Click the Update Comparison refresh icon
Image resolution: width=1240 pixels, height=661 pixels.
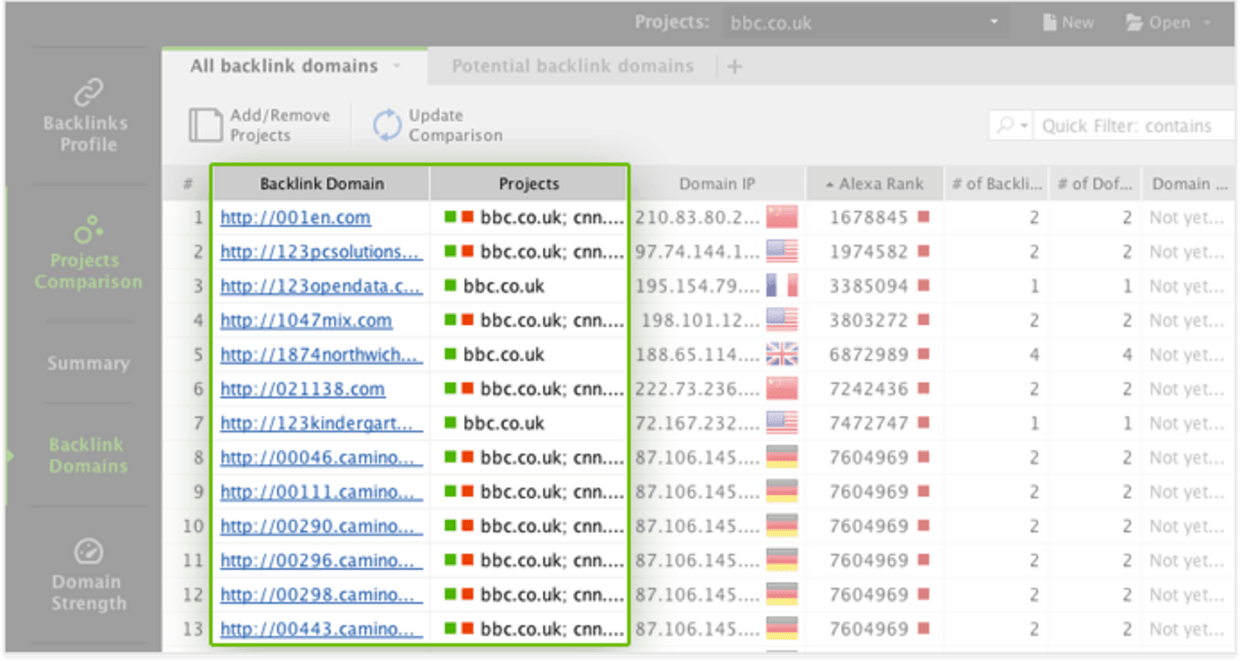[386, 125]
